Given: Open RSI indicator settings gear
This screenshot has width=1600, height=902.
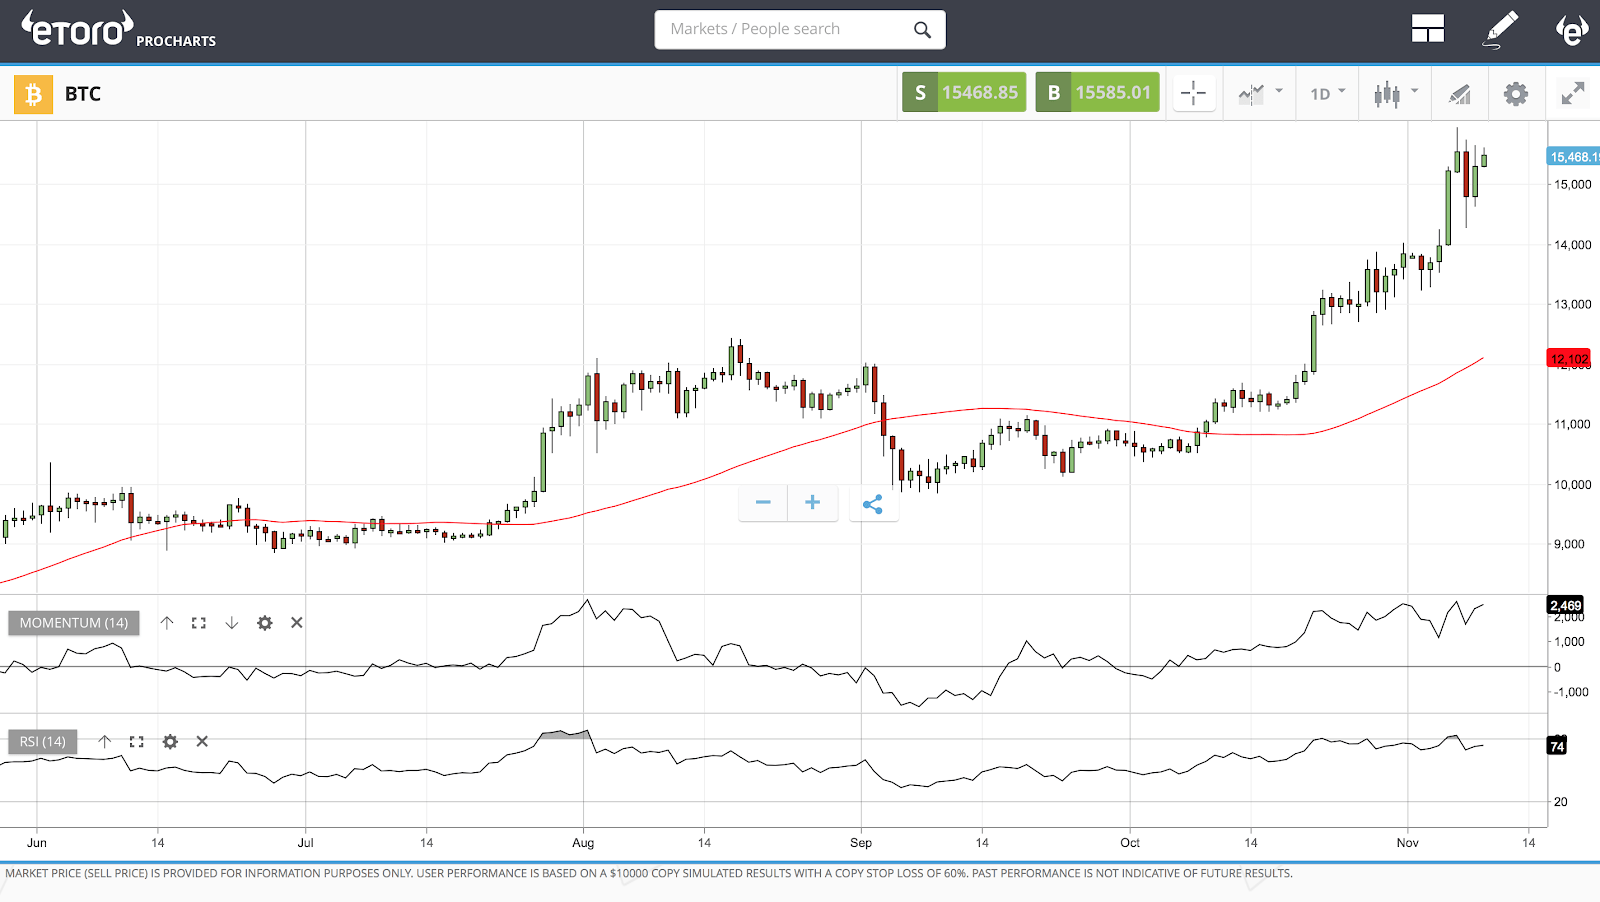Looking at the screenshot, I should pyautogui.click(x=170, y=742).
